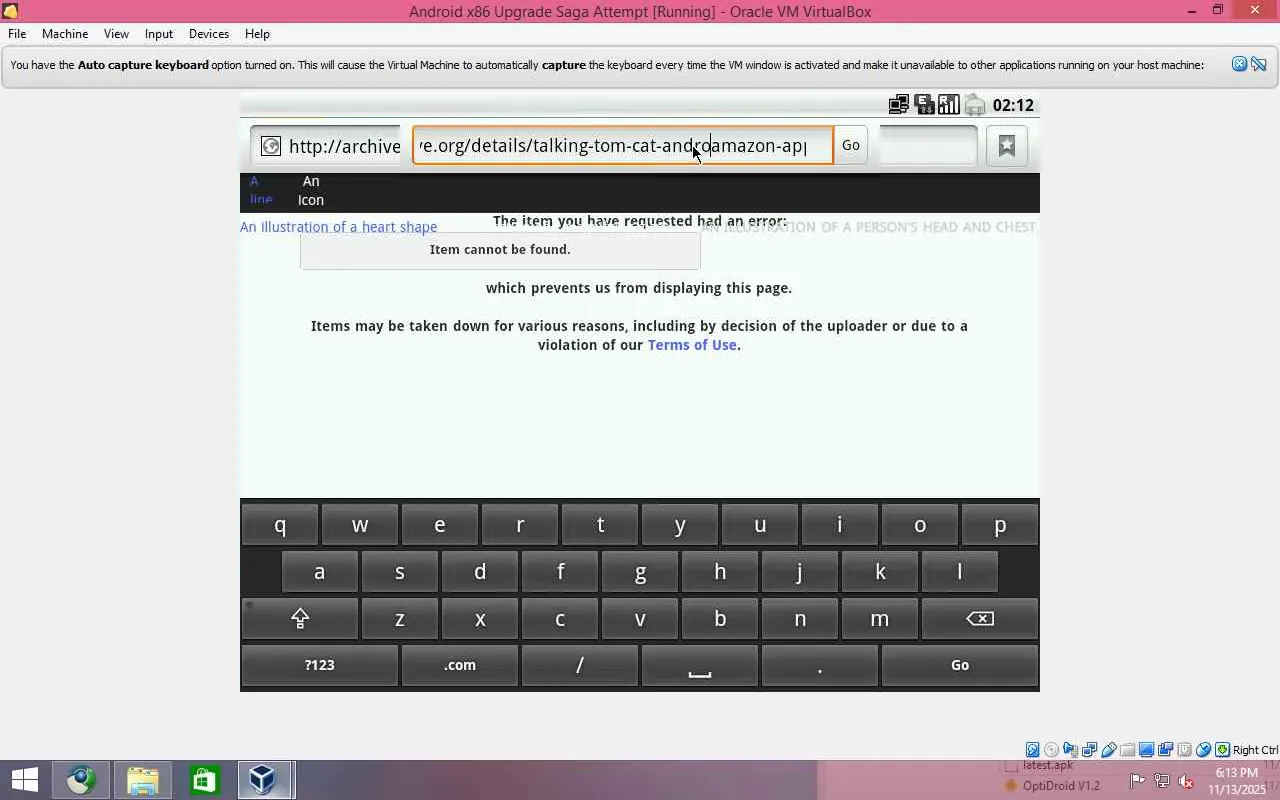
Task: Tap the slash key on the keyboard
Action: tap(580, 665)
